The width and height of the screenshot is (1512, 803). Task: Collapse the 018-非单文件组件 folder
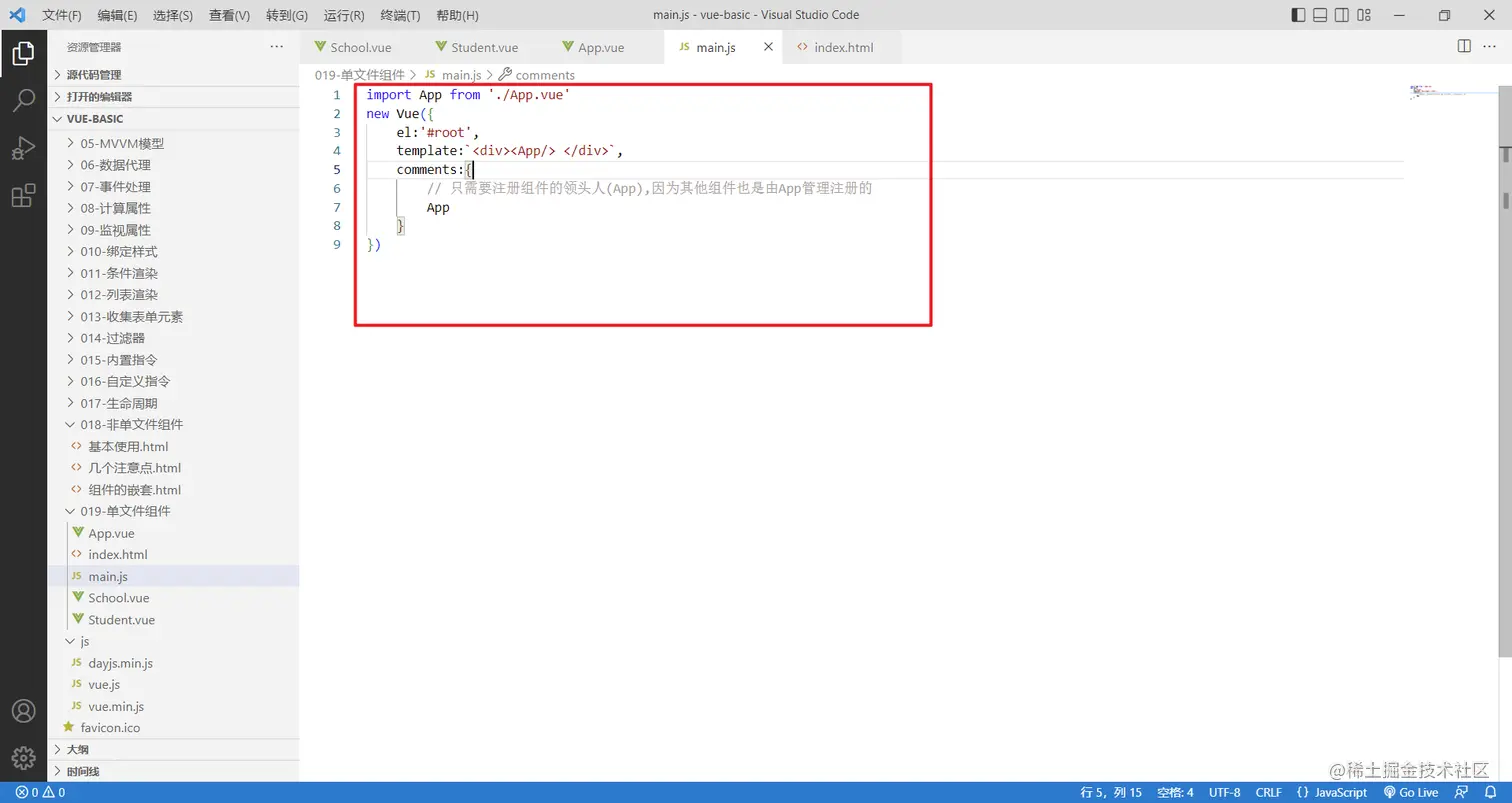click(x=173, y=425)
